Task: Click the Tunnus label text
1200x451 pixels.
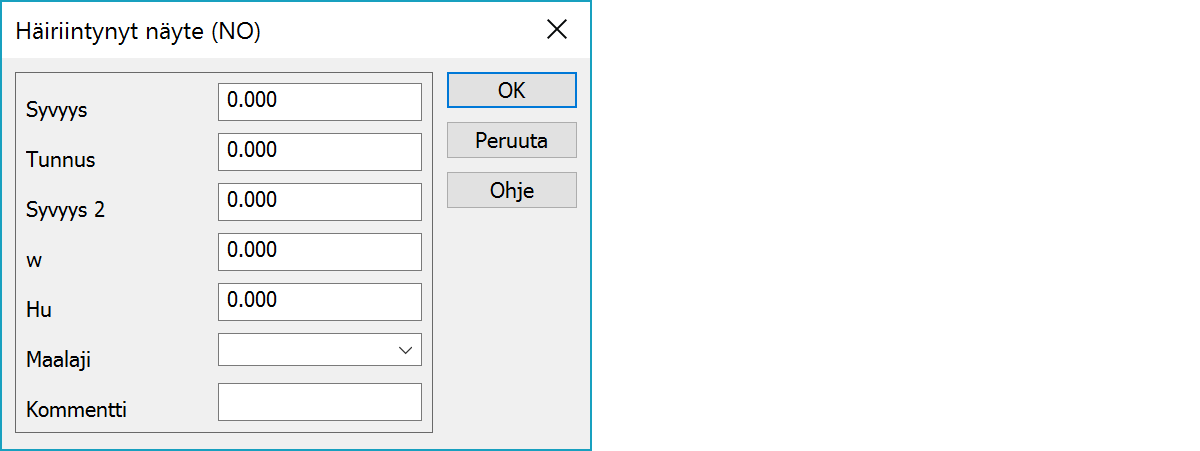Action: click(61, 160)
